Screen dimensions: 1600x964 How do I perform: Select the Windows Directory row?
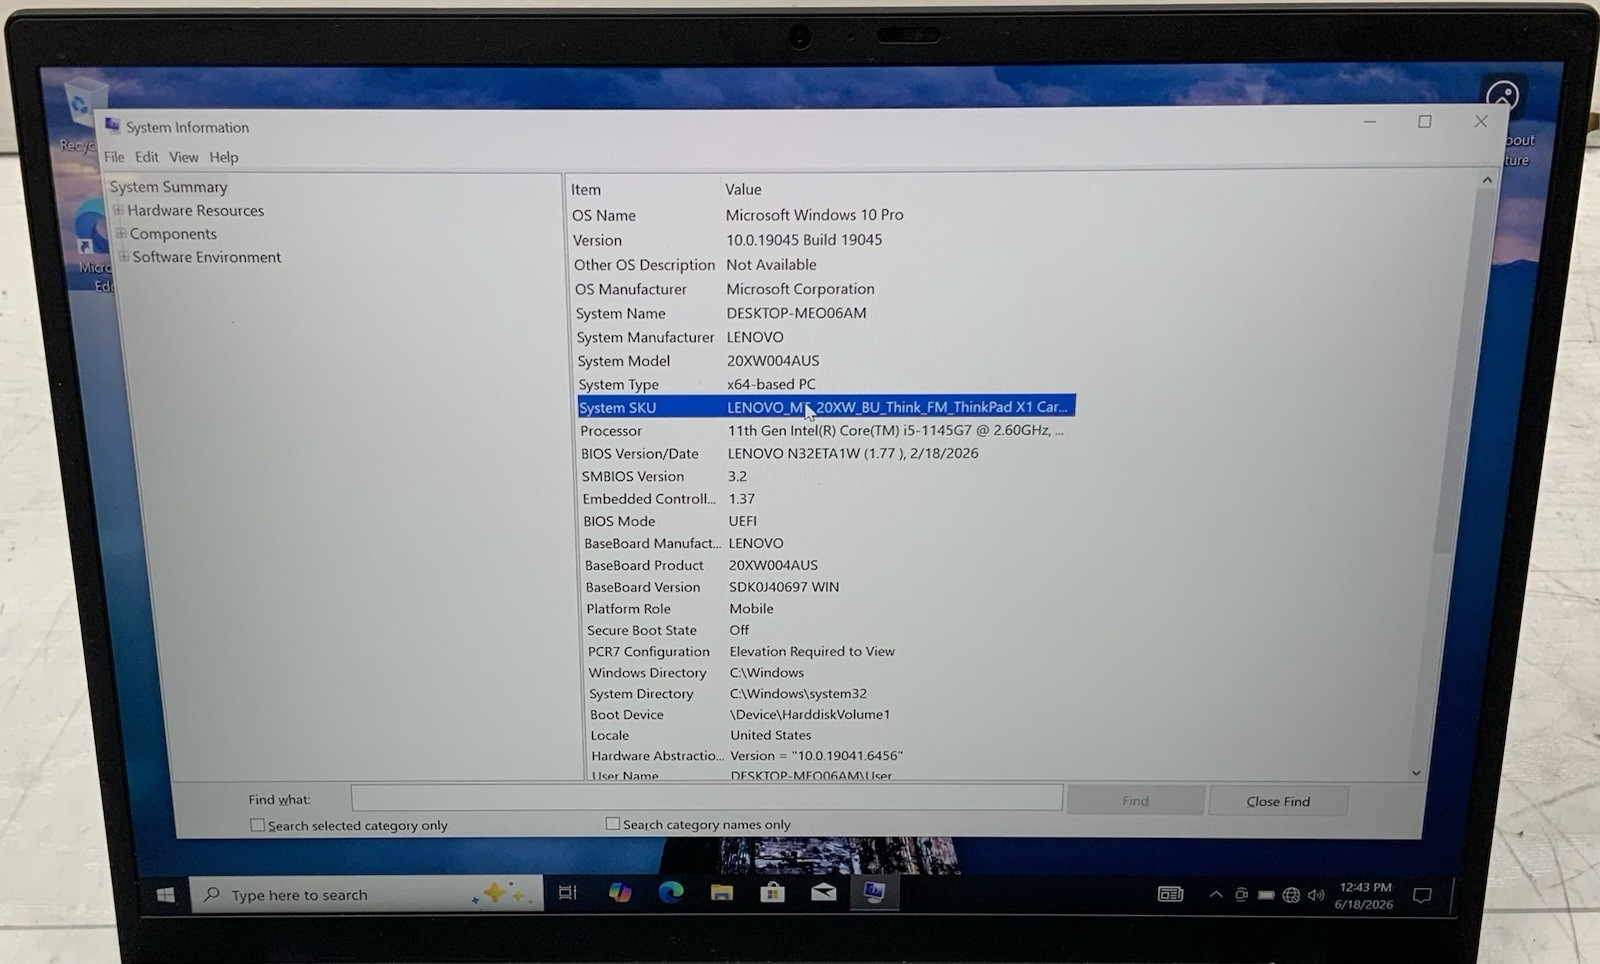[x=697, y=673]
